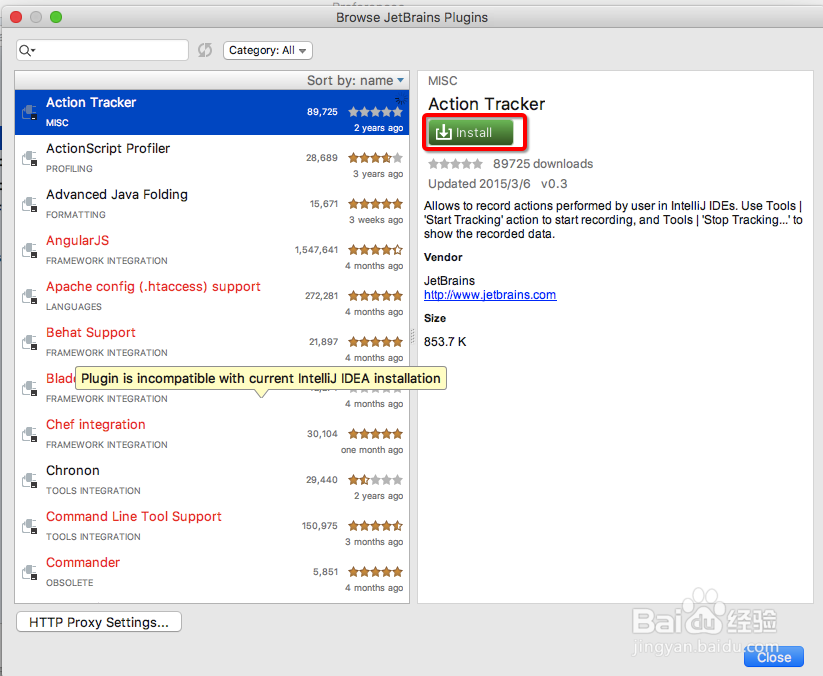Click the plugin icon beside Advanced Java Folding
The height and width of the screenshot is (676, 823).
30,204
